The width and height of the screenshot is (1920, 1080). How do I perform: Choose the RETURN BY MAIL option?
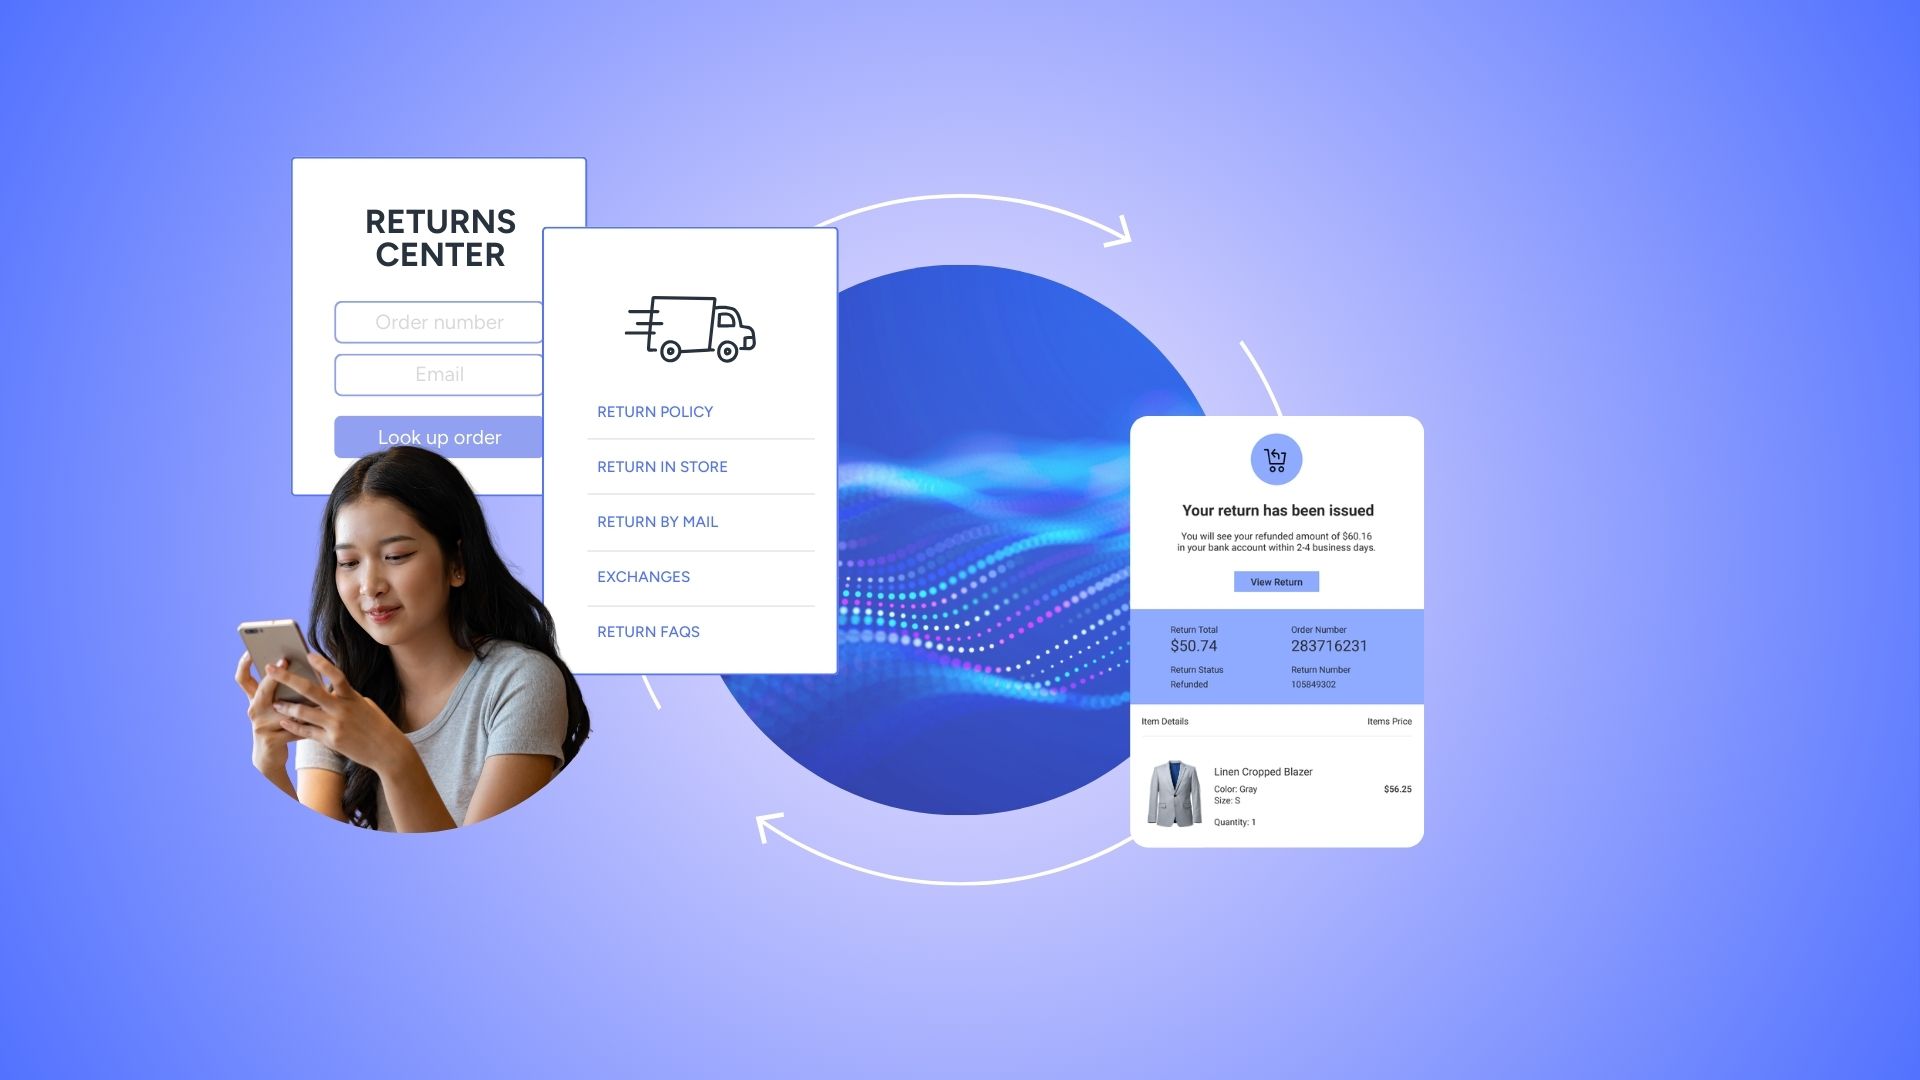coord(657,522)
